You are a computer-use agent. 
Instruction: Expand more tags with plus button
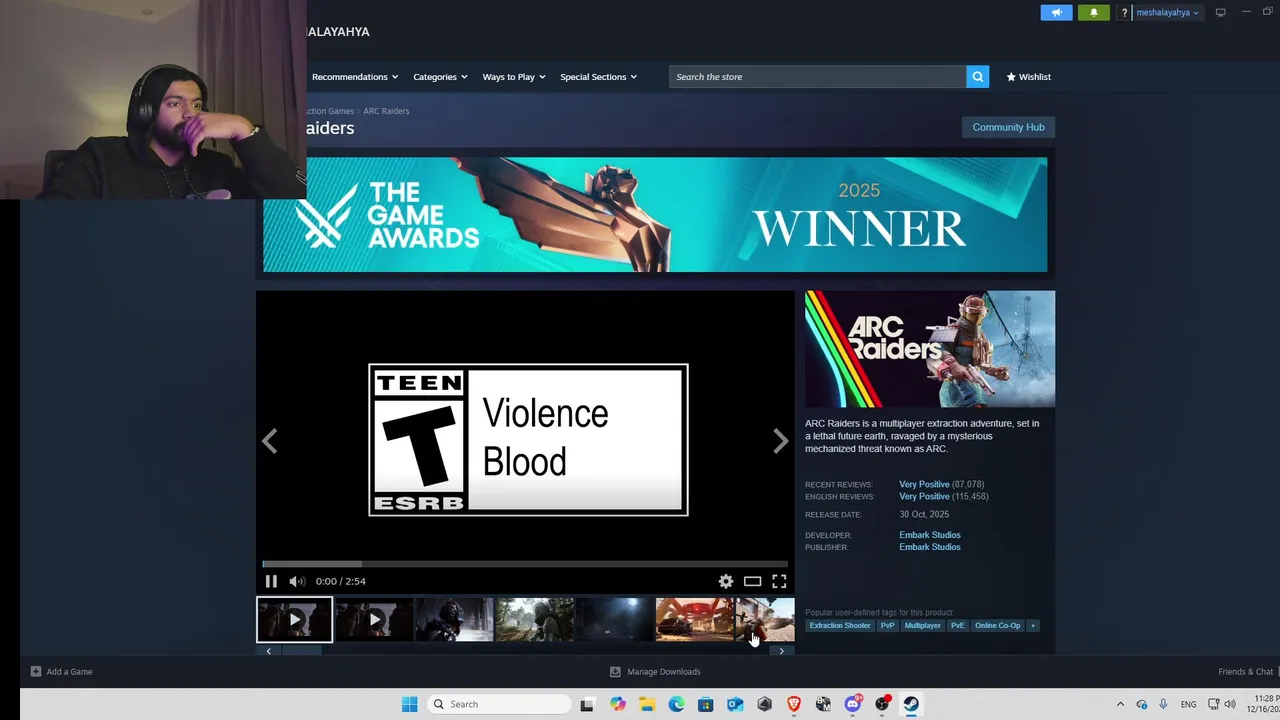[x=1033, y=626]
